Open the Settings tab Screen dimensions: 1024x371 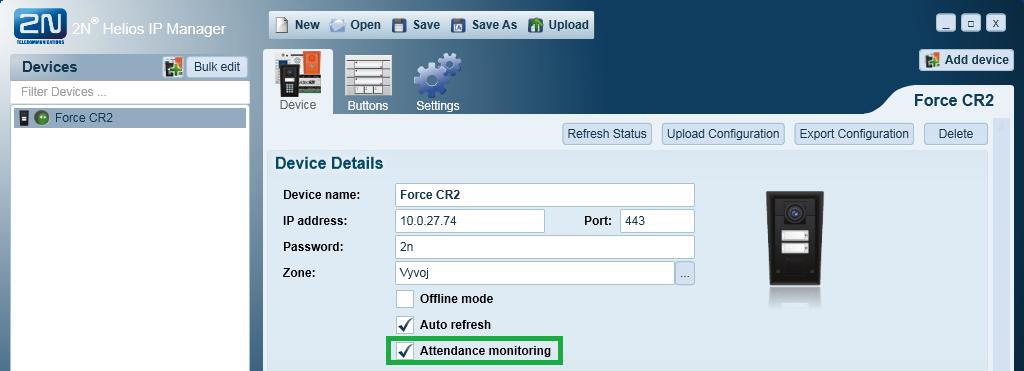click(438, 83)
